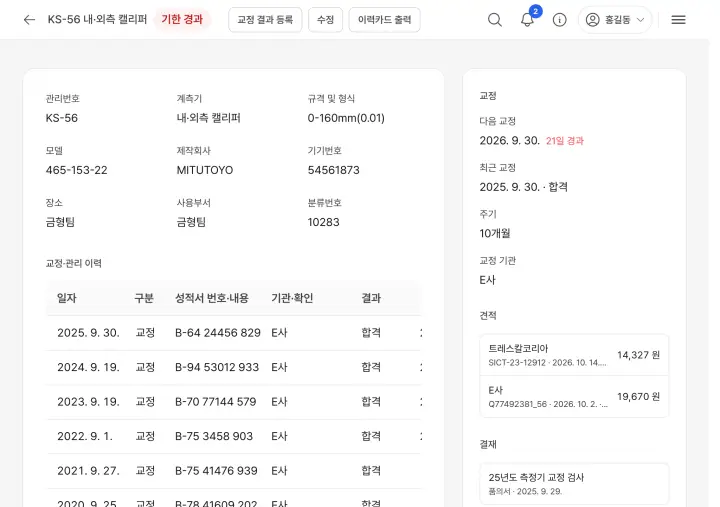Click the 결과 column header
This screenshot has height=507, width=720.
tap(371, 298)
